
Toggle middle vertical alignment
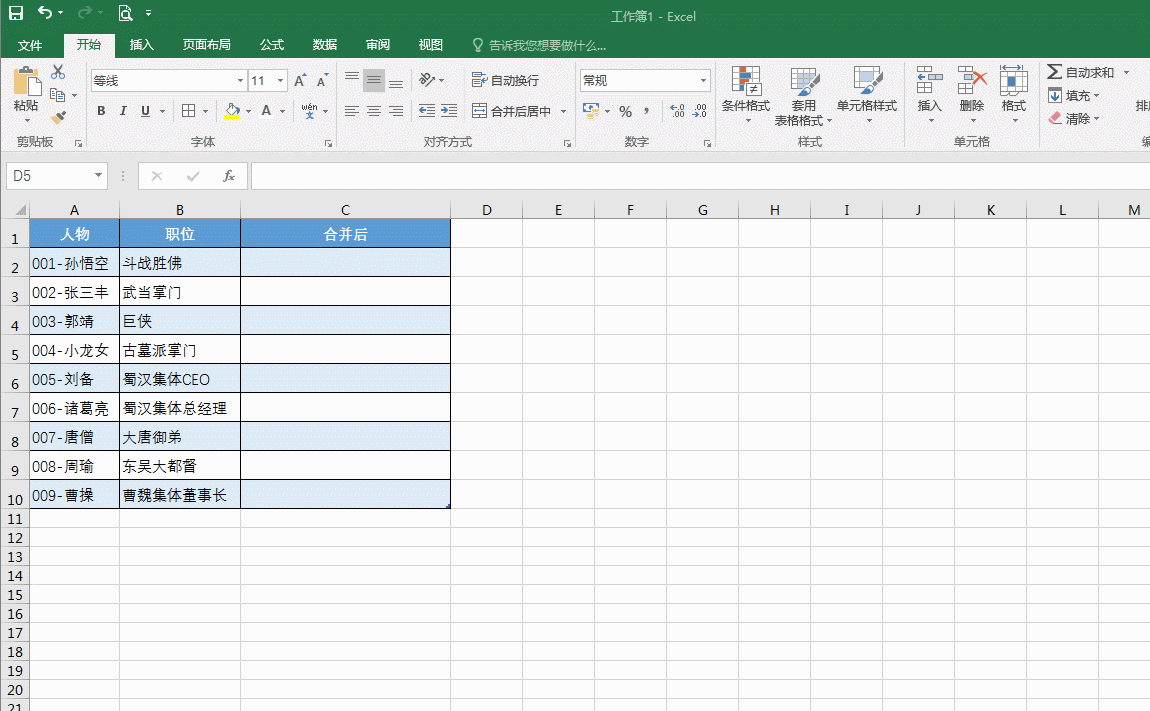point(374,79)
